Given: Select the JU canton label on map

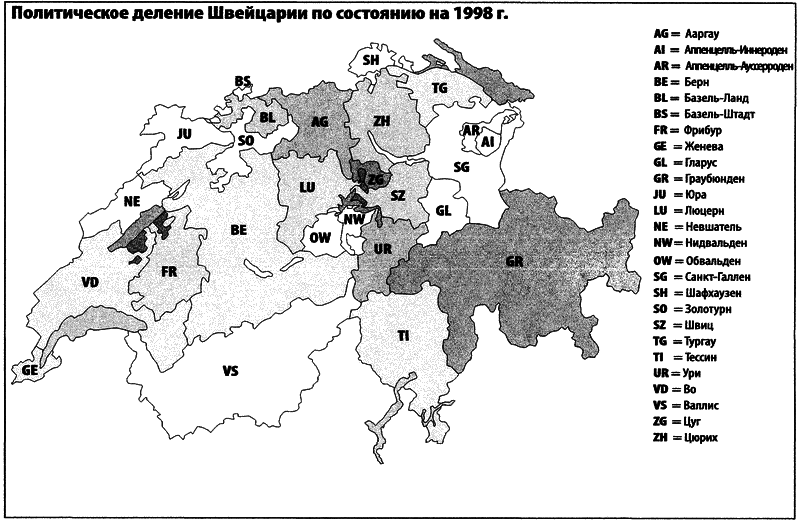Looking at the screenshot, I should click(184, 134).
